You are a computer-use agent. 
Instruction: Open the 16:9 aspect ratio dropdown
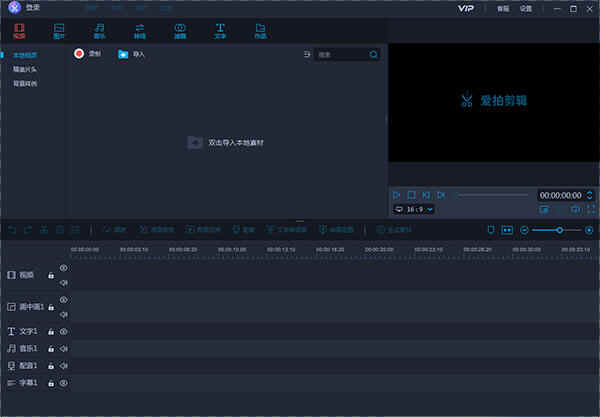pyautogui.click(x=414, y=210)
